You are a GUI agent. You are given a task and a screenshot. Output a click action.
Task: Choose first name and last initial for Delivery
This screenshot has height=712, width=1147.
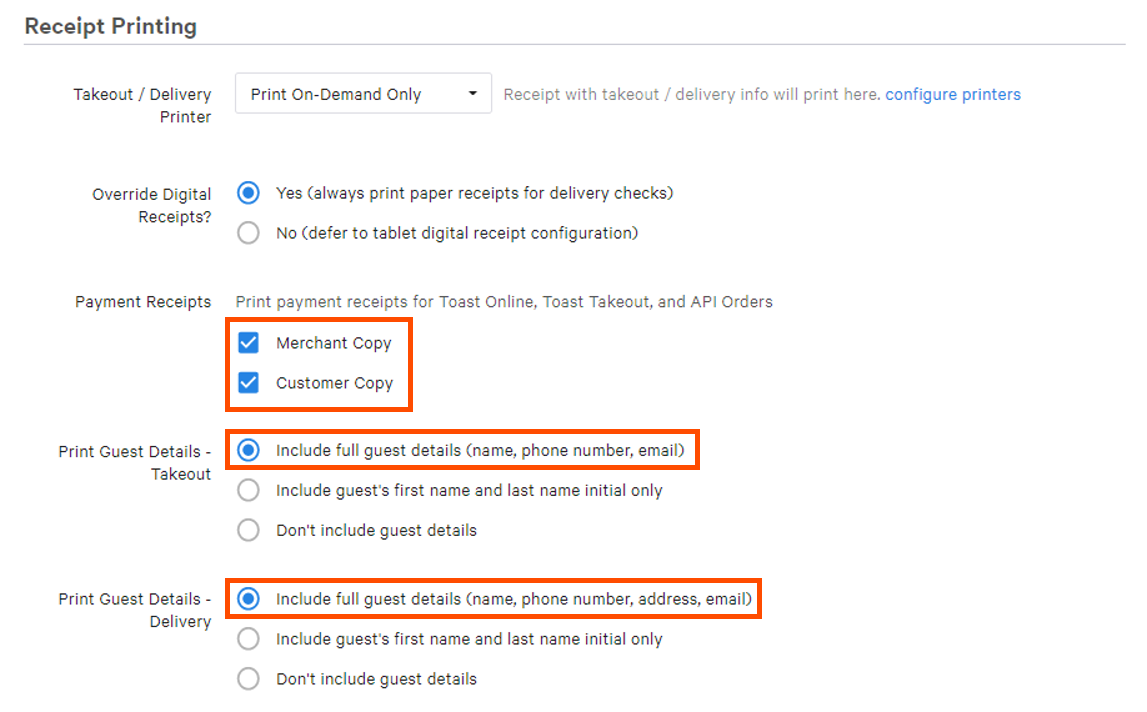(x=248, y=638)
